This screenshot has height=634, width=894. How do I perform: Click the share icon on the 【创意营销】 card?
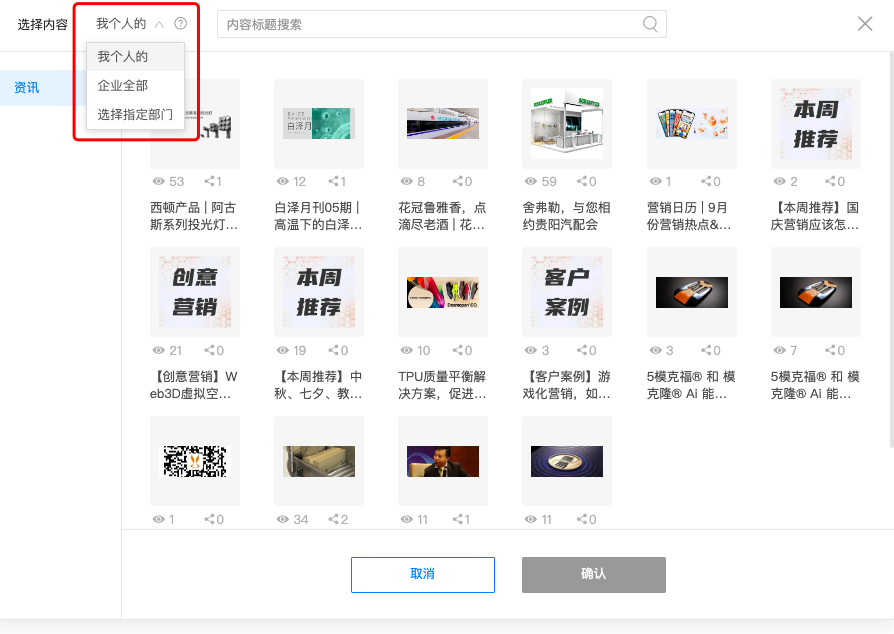coord(210,350)
